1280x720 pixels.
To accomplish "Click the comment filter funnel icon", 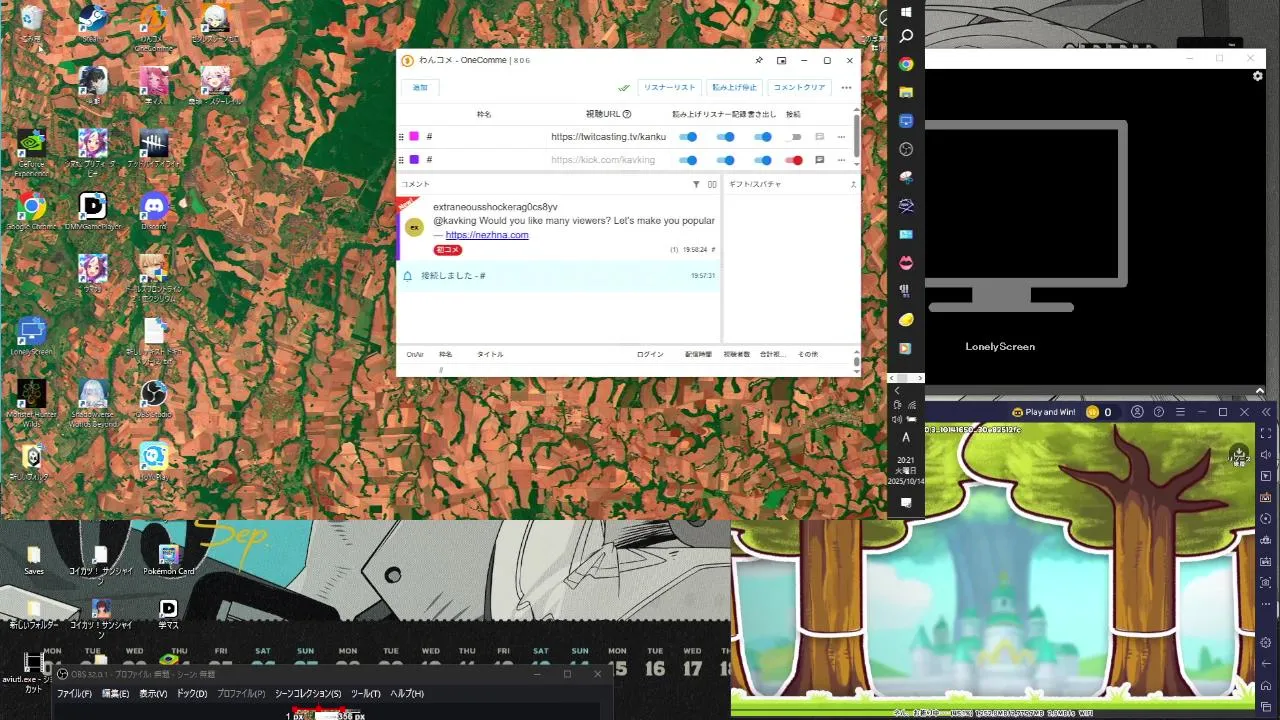I will pos(697,185).
